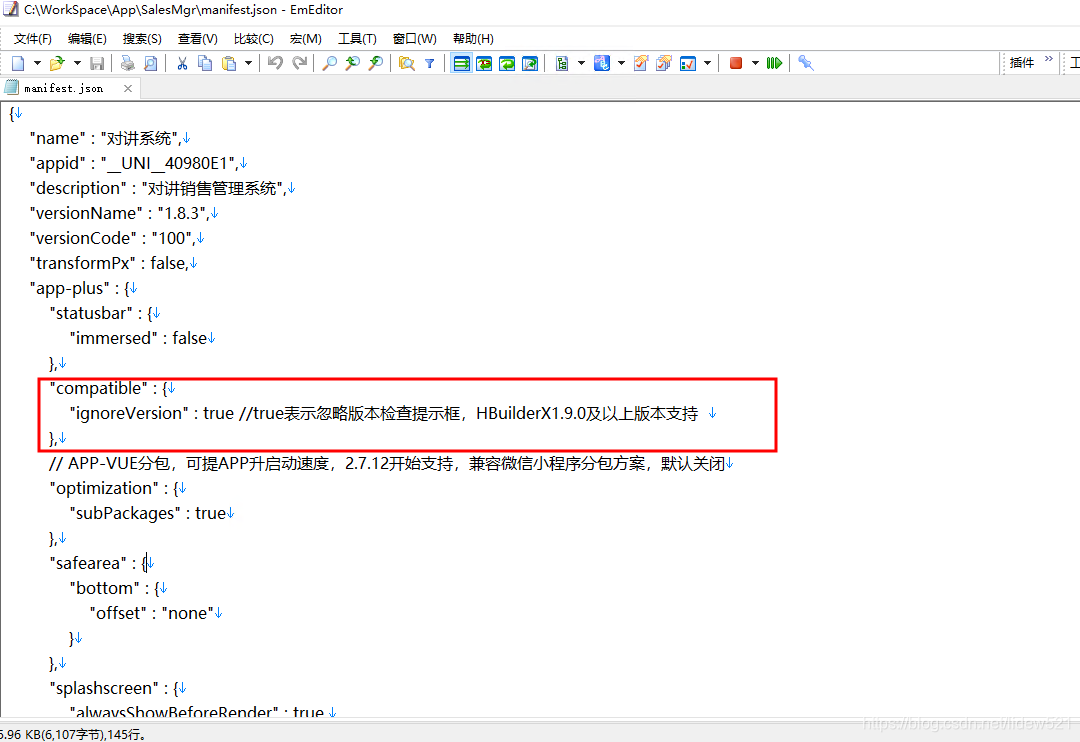Click the pin tool icon

(x=805, y=63)
